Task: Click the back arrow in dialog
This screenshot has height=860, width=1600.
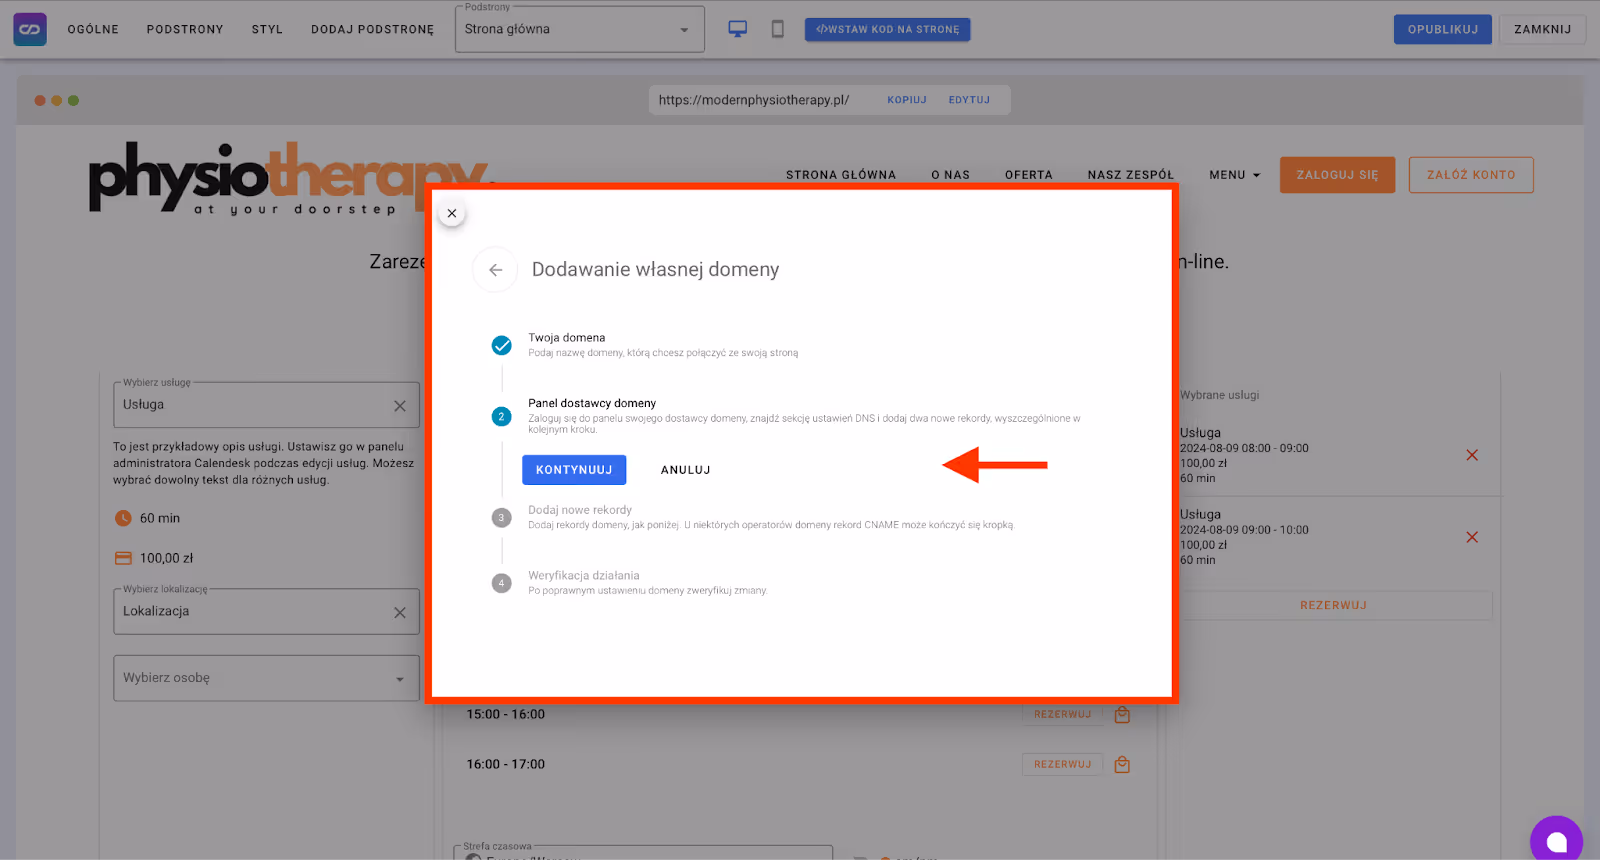Action: tap(495, 270)
